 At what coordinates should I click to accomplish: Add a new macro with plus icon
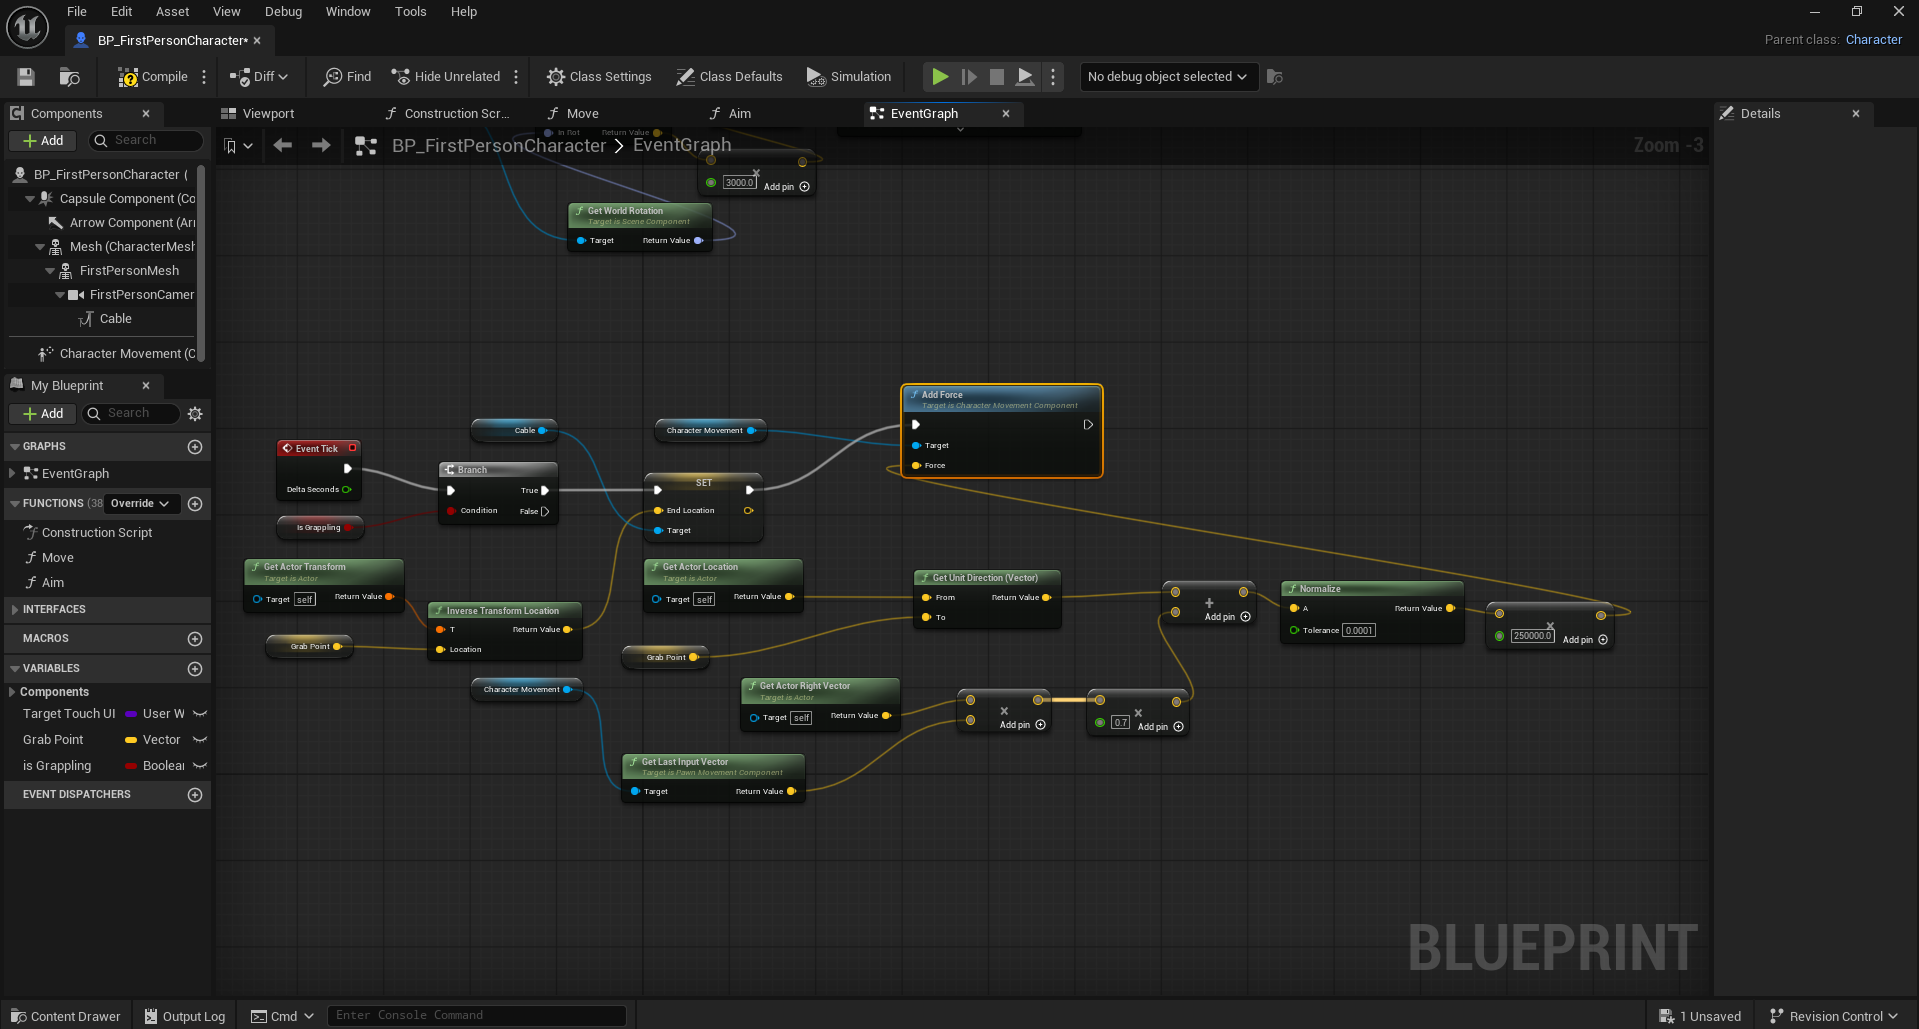tap(195, 639)
